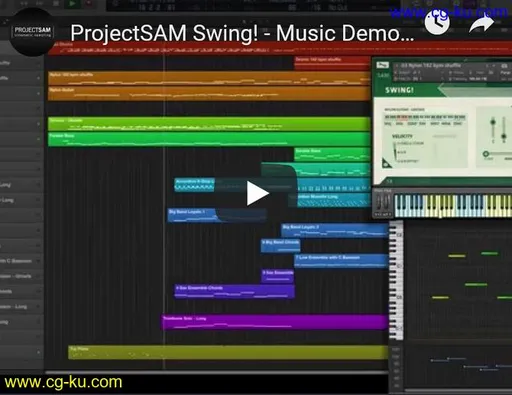Click the Share arrow icon
Image resolution: width=512 pixels, height=395 pixels.
pos(482,24)
